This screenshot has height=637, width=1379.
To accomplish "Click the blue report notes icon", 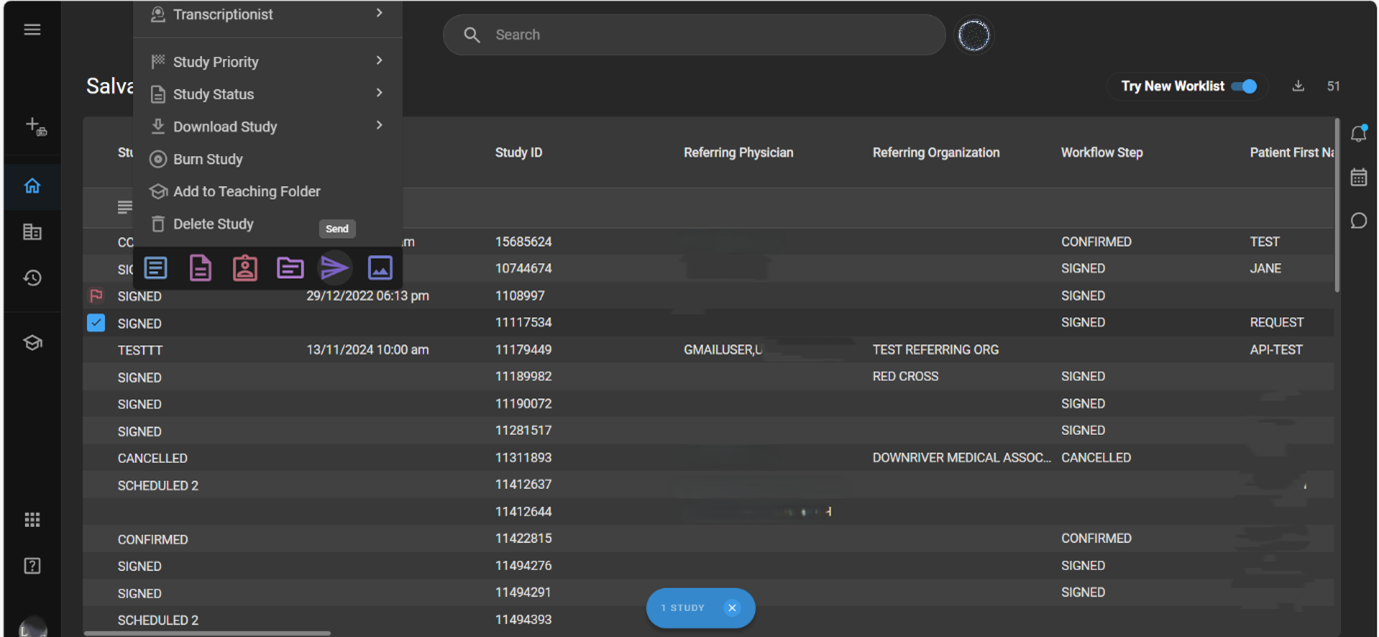I will (x=156, y=268).
